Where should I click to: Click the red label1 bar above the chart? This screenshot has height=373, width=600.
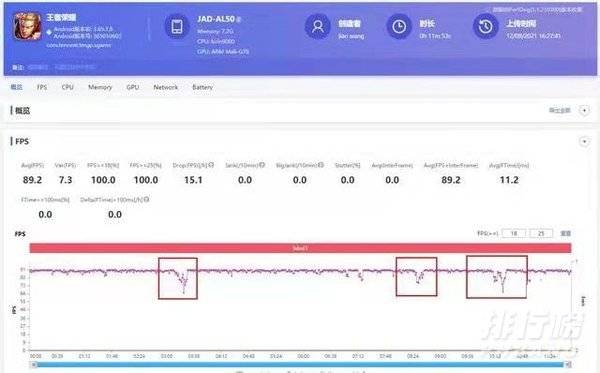(x=300, y=248)
